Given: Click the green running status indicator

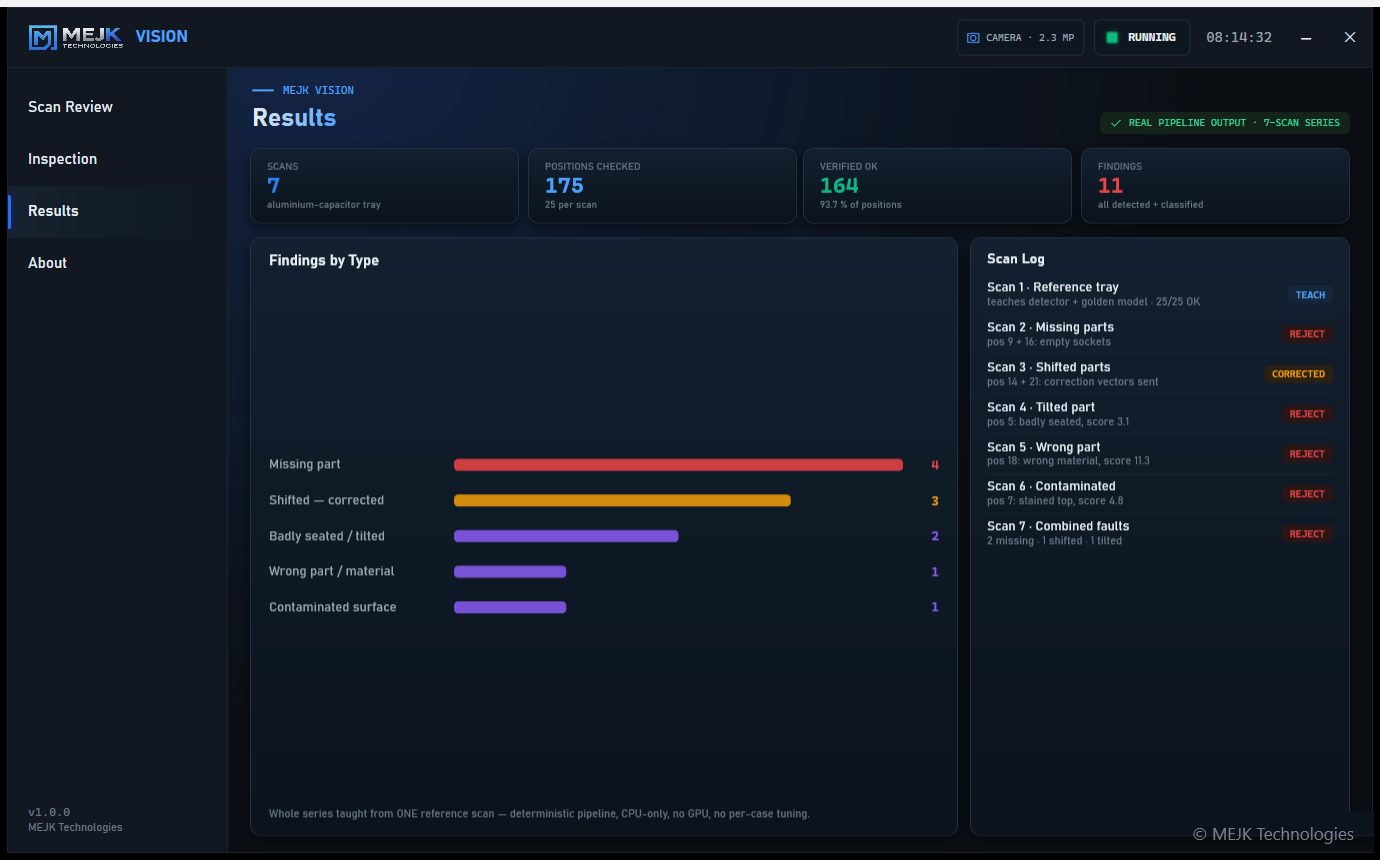Looking at the screenshot, I should coord(1112,38).
